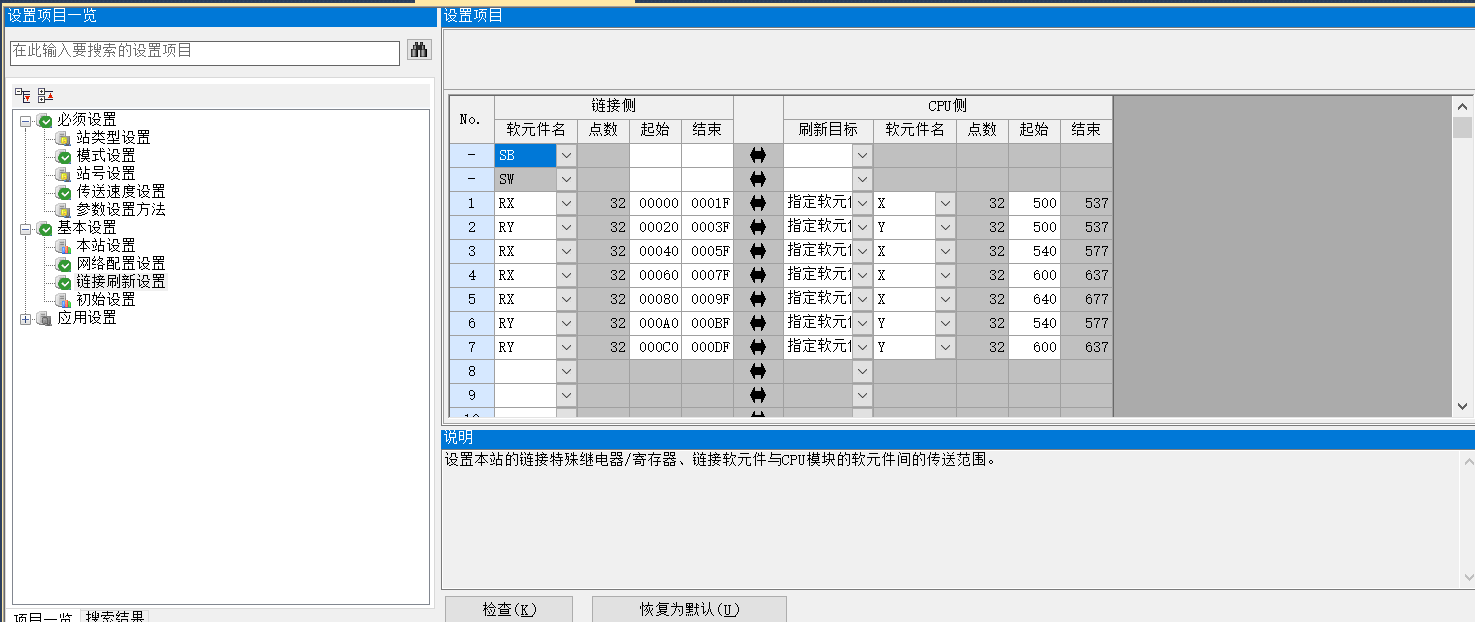The image size is (1475, 622).
Task: Collapse the 必须设置 tree node
Action: 25,120
